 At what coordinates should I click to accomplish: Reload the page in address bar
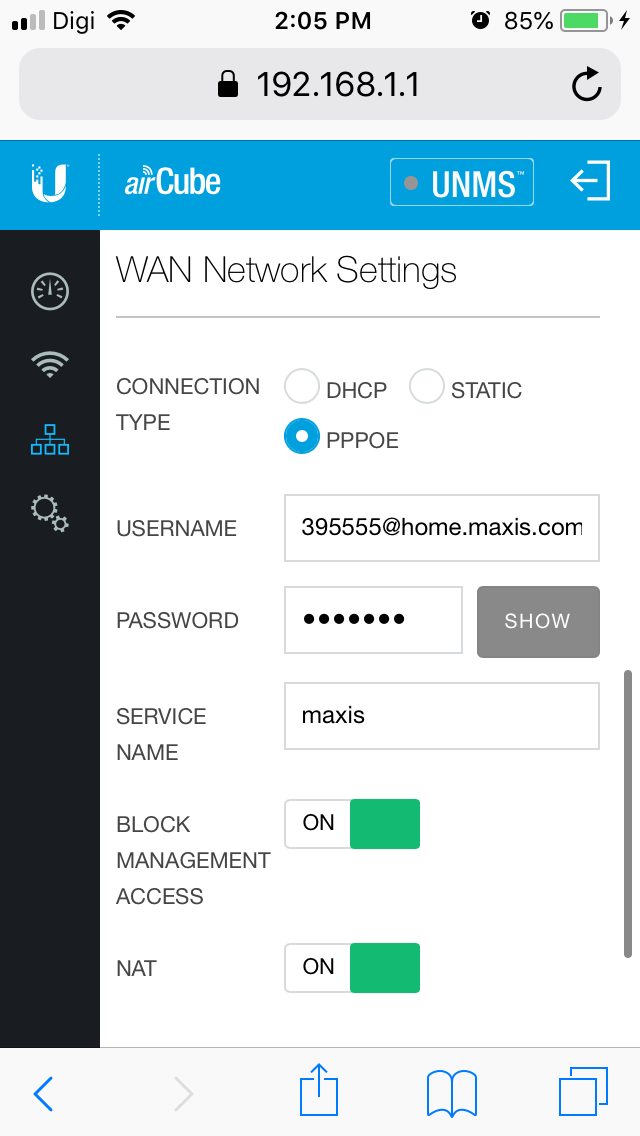587,85
